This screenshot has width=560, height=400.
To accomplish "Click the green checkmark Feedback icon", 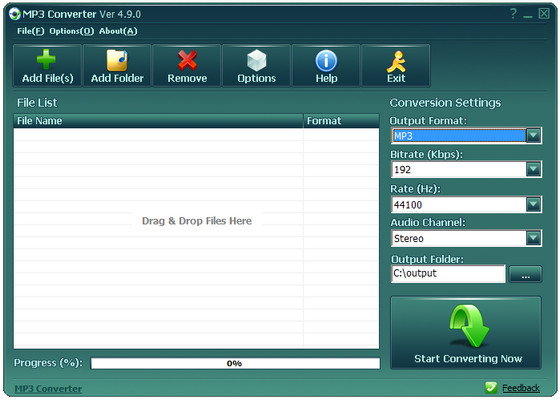I will pyautogui.click(x=491, y=388).
